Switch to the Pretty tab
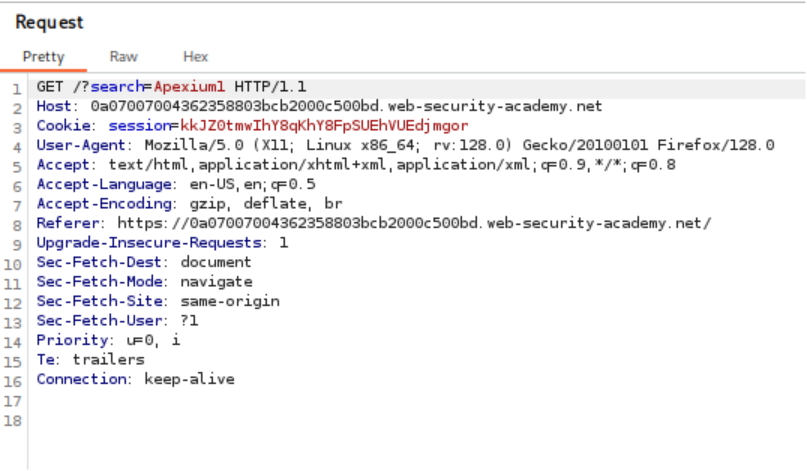The image size is (807, 471). click(x=43, y=57)
